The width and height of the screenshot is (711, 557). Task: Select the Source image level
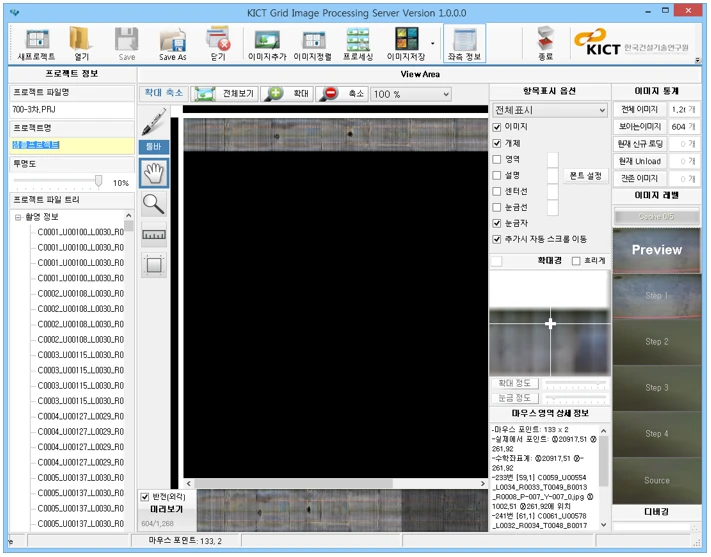657,480
